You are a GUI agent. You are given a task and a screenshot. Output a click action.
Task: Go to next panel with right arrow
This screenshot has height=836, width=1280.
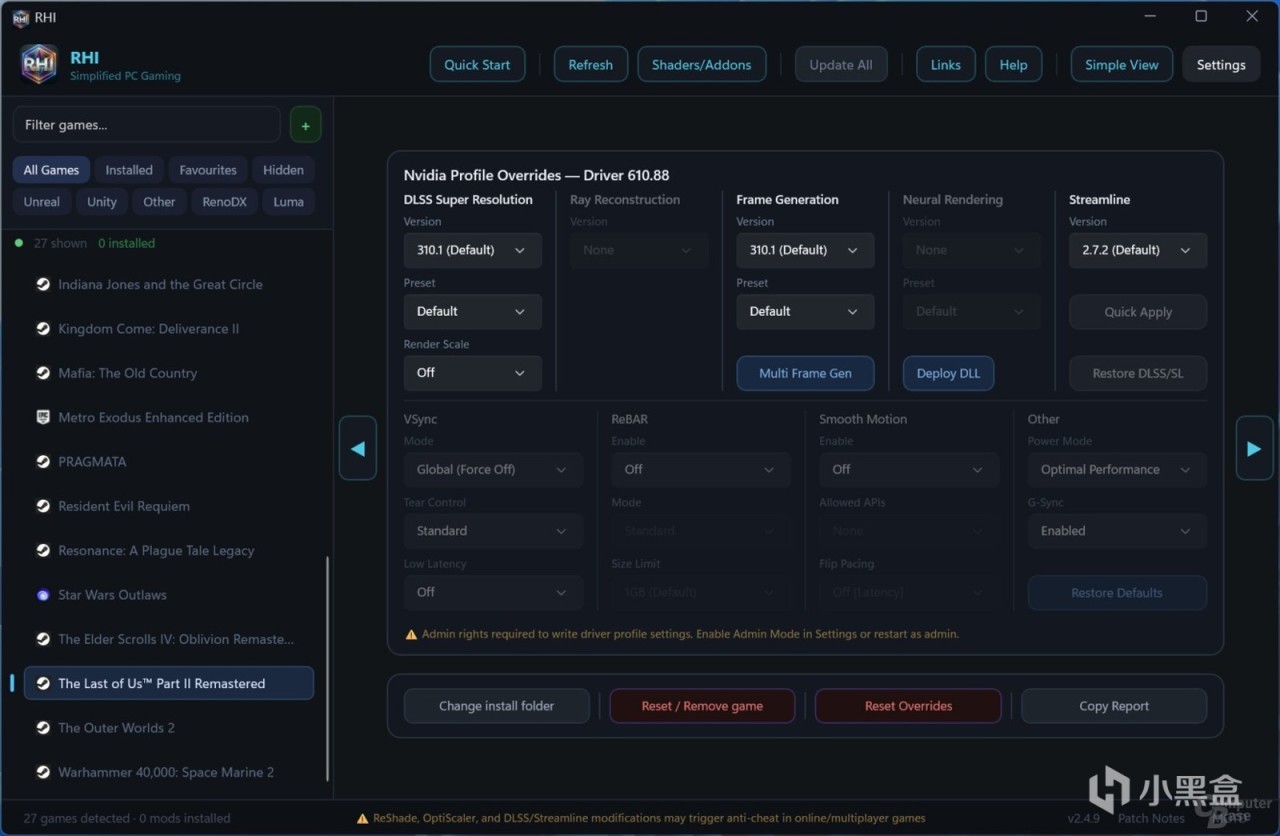coord(1254,448)
